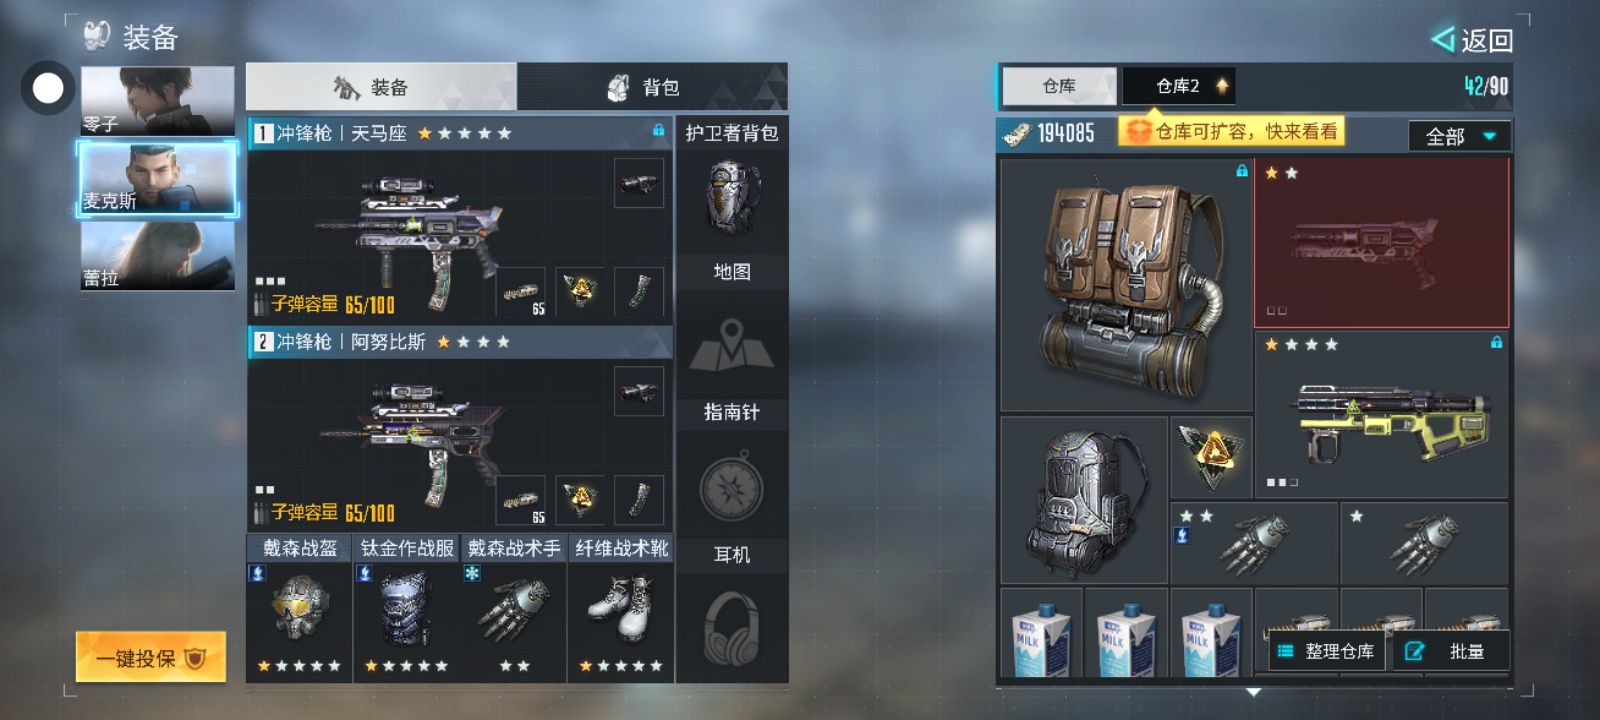Click the 一键投保 insure-all button
Viewport: 1600px width, 720px height.
tap(151, 657)
